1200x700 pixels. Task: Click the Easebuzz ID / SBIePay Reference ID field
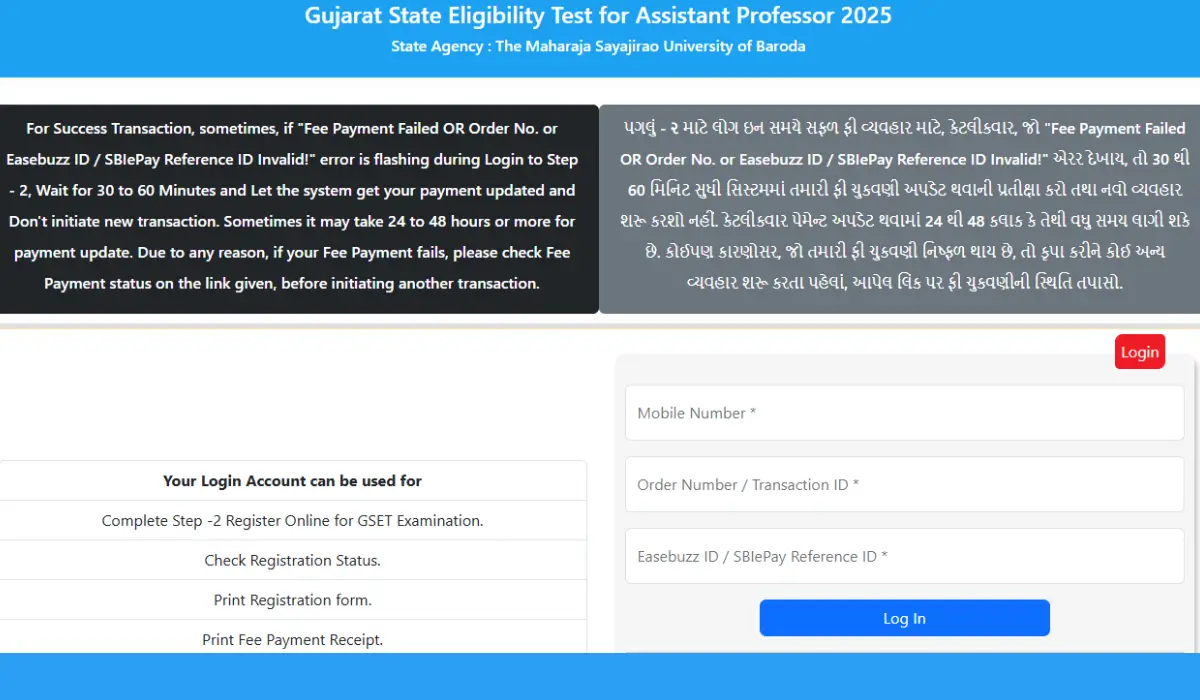(x=903, y=556)
